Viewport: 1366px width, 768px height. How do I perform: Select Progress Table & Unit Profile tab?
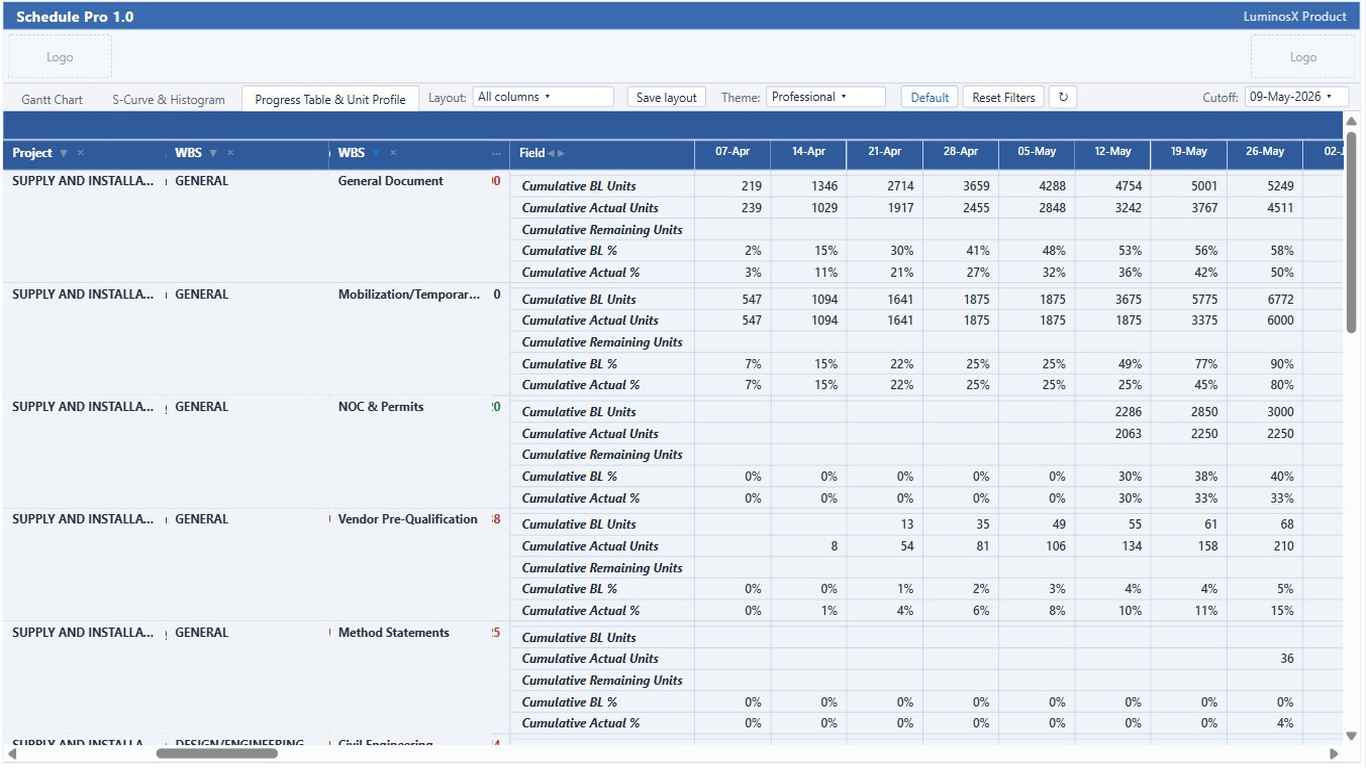(330, 99)
